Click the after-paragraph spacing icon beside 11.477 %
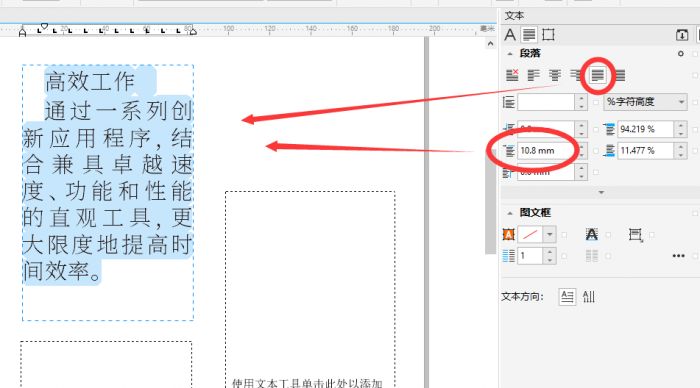Viewport: 700px width, 388px height. pyautogui.click(x=609, y=150)
